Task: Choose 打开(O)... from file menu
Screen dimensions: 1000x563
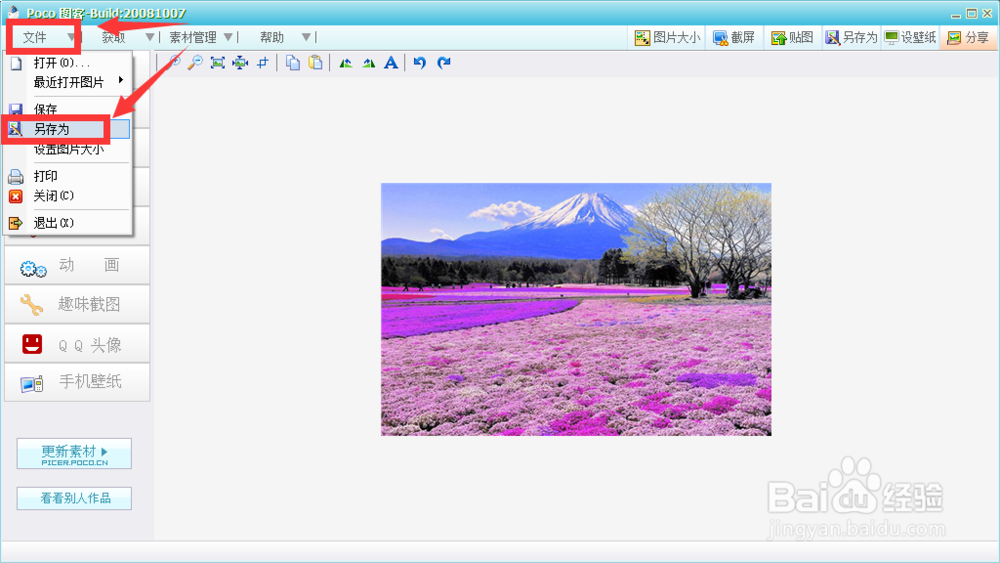Action: click(68, 62)
